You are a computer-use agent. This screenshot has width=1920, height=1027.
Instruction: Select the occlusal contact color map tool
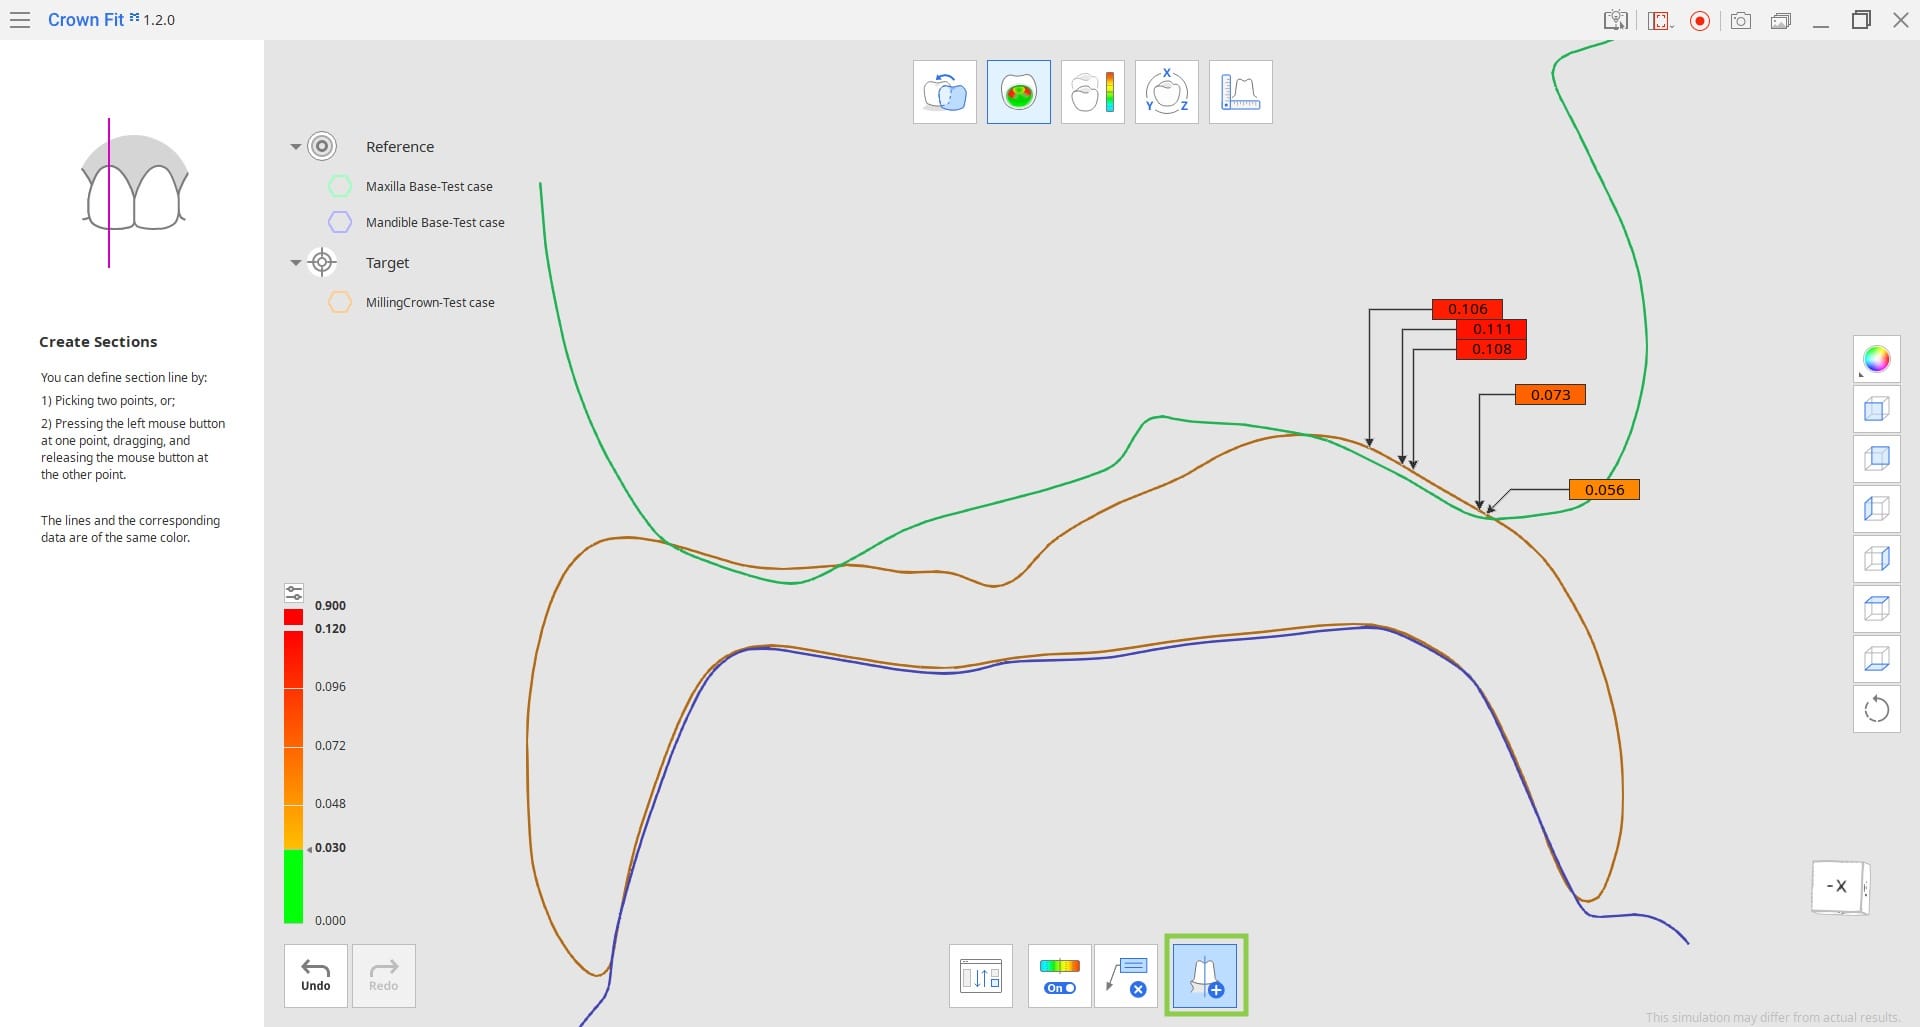1019,92
